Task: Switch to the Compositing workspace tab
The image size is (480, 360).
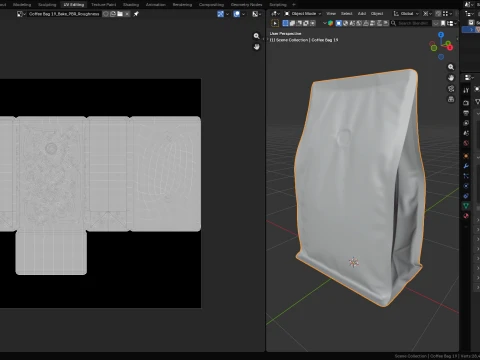Action: pos(211,5)
